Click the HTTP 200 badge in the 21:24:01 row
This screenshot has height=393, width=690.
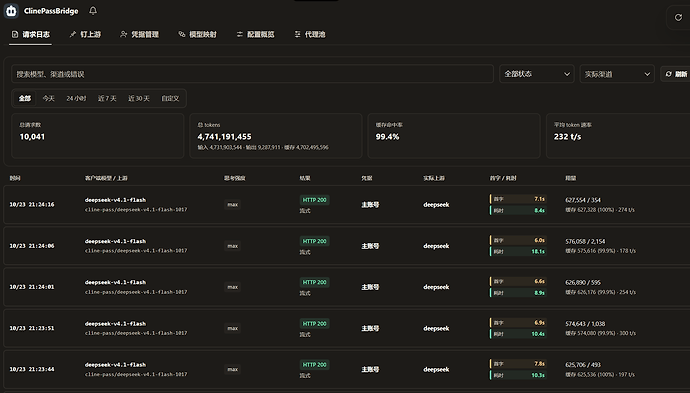pos(314,282)
